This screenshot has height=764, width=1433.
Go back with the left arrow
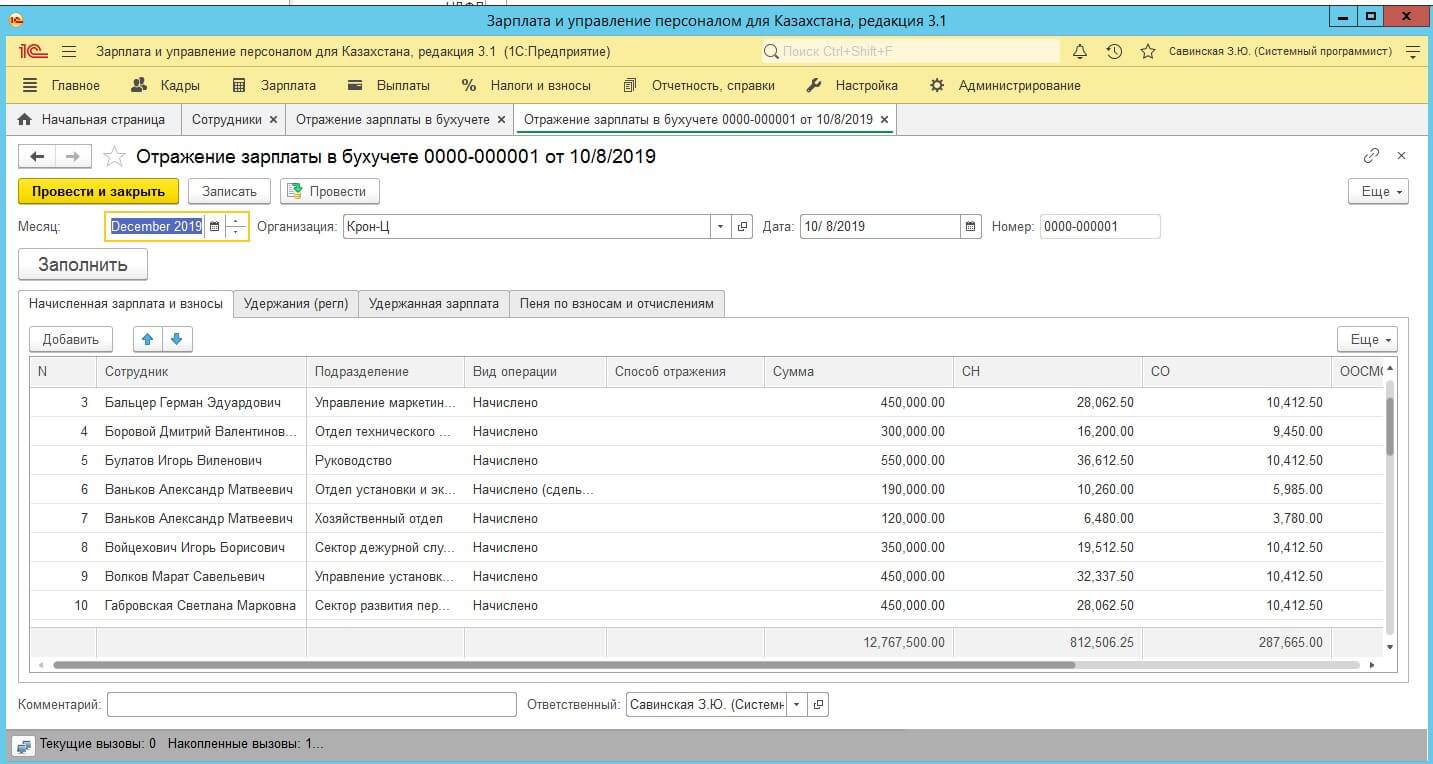[x=37, y=156]
